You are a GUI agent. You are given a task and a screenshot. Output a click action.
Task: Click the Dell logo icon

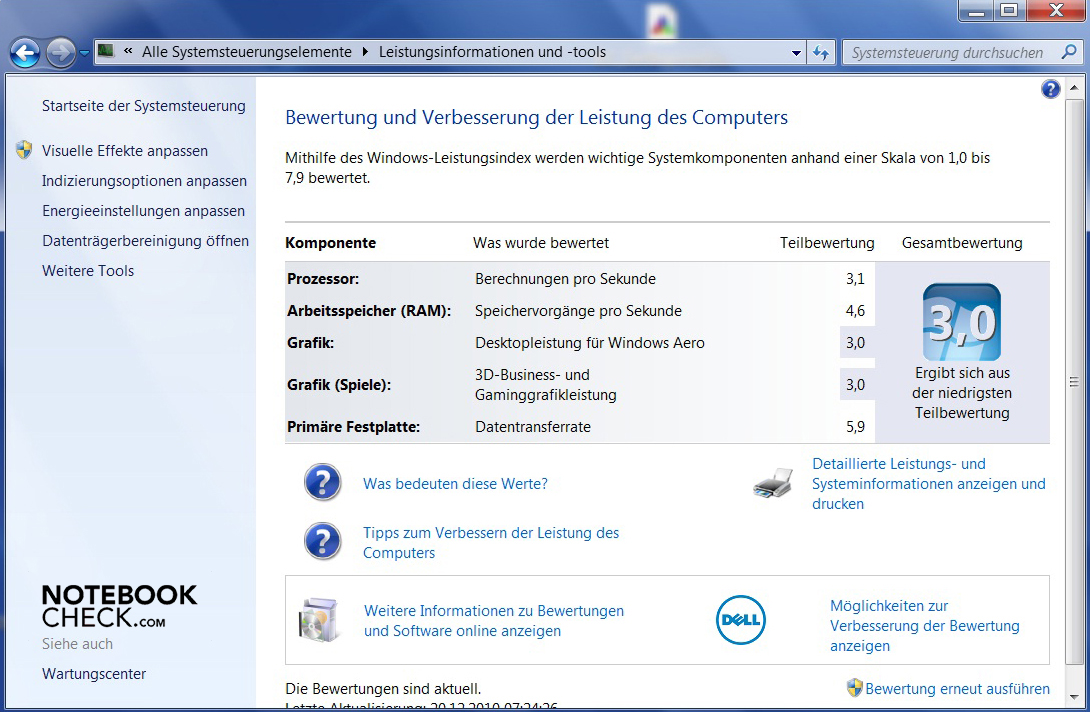click(x=741, y=620)
